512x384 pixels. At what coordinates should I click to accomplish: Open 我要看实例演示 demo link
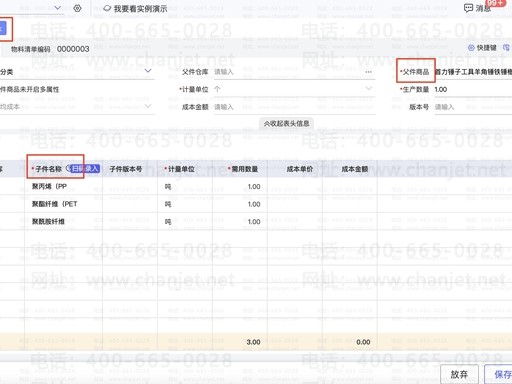point(135,8)
